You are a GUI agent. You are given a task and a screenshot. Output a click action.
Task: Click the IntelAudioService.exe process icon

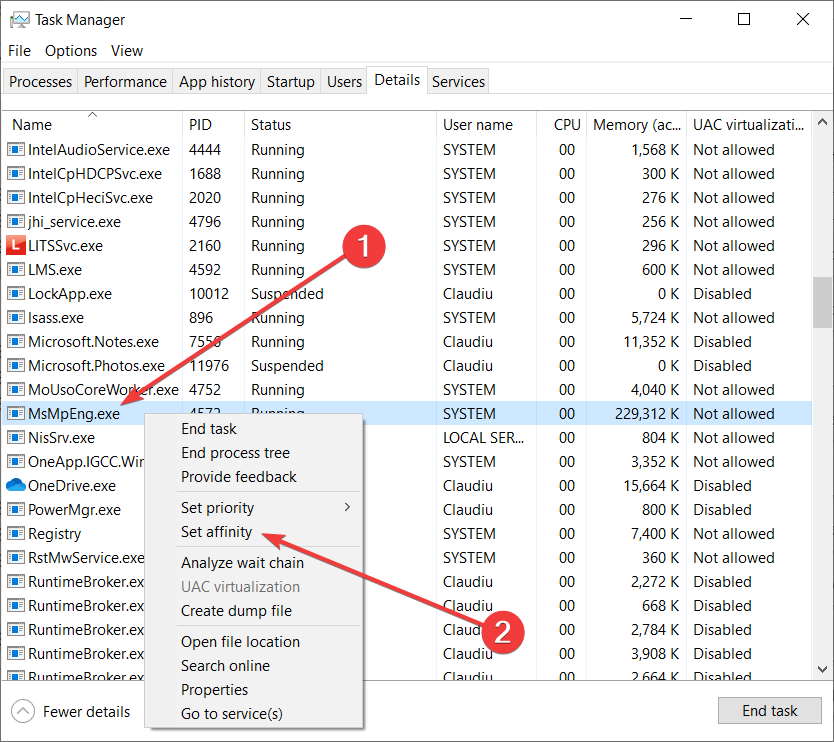(15, 150)
